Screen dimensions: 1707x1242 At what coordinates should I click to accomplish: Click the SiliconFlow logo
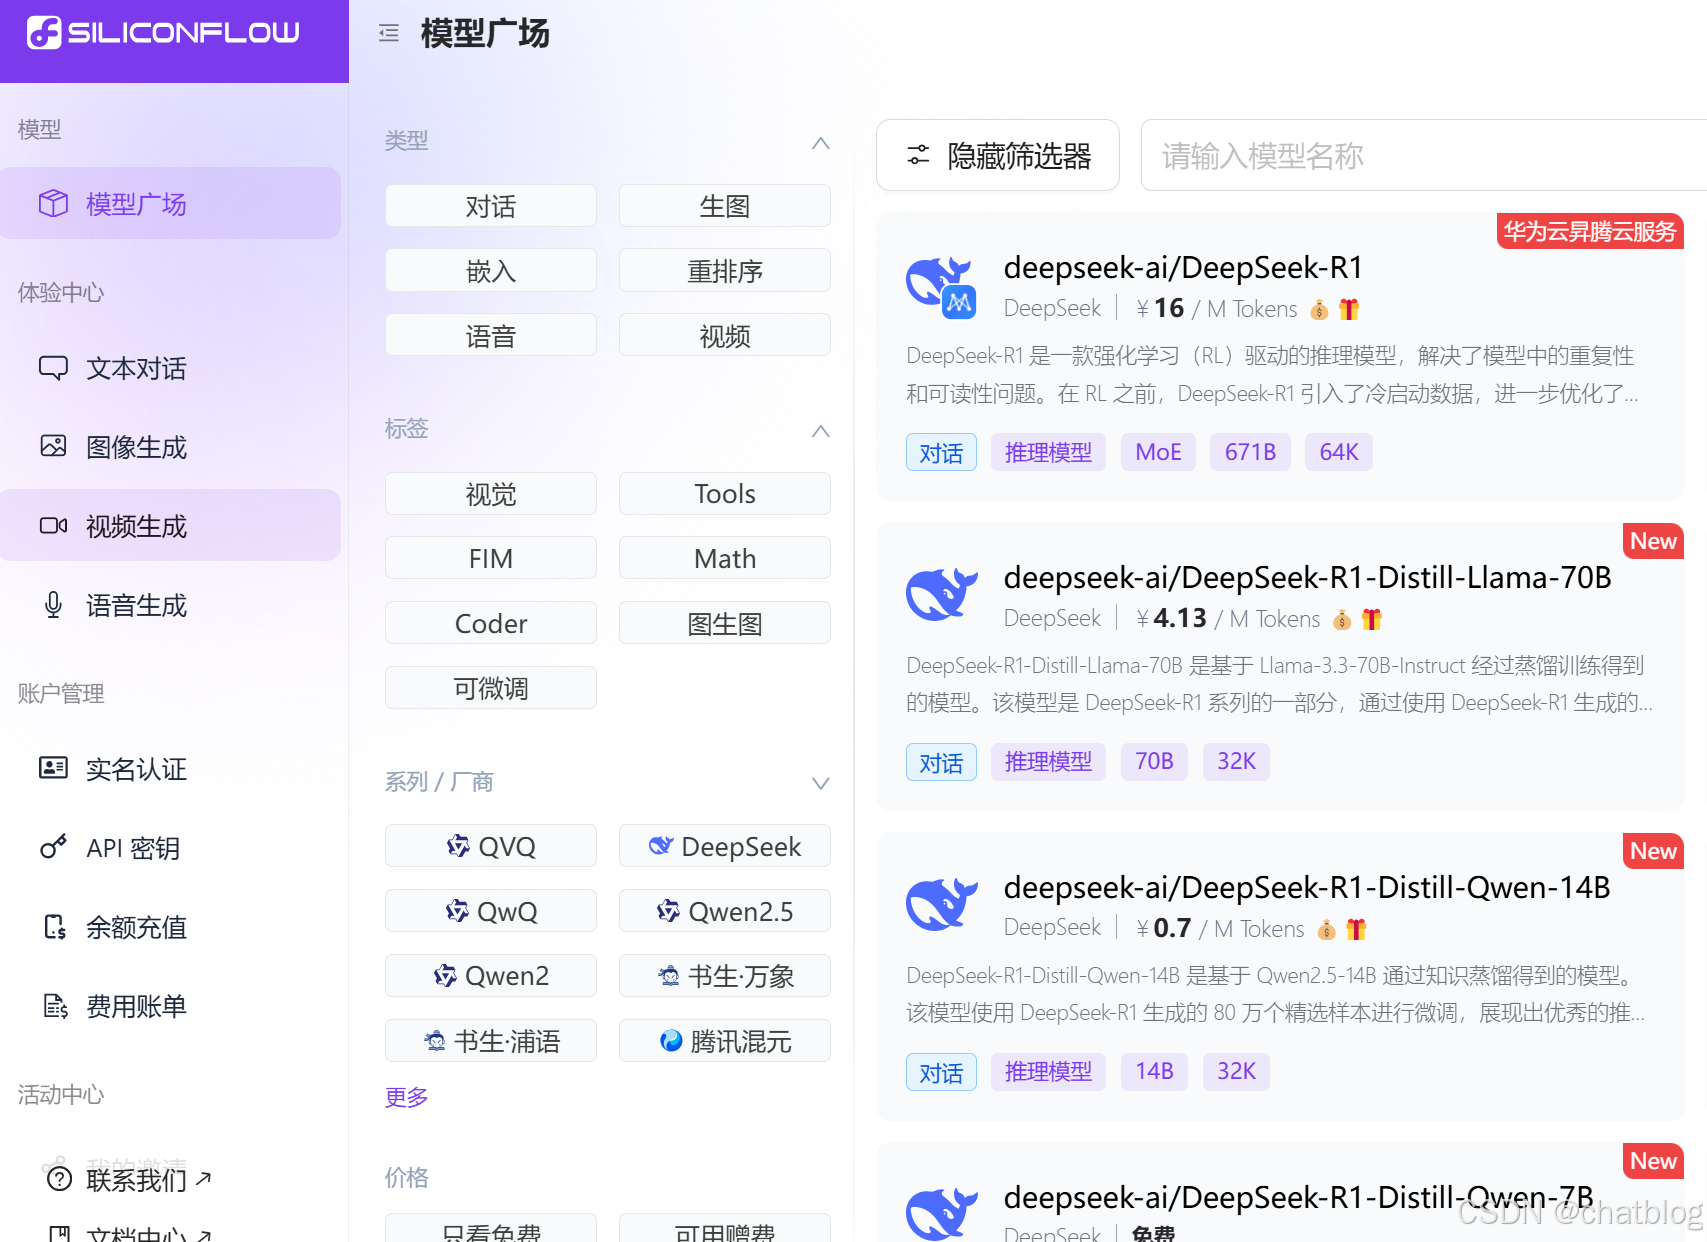[163, 32]
